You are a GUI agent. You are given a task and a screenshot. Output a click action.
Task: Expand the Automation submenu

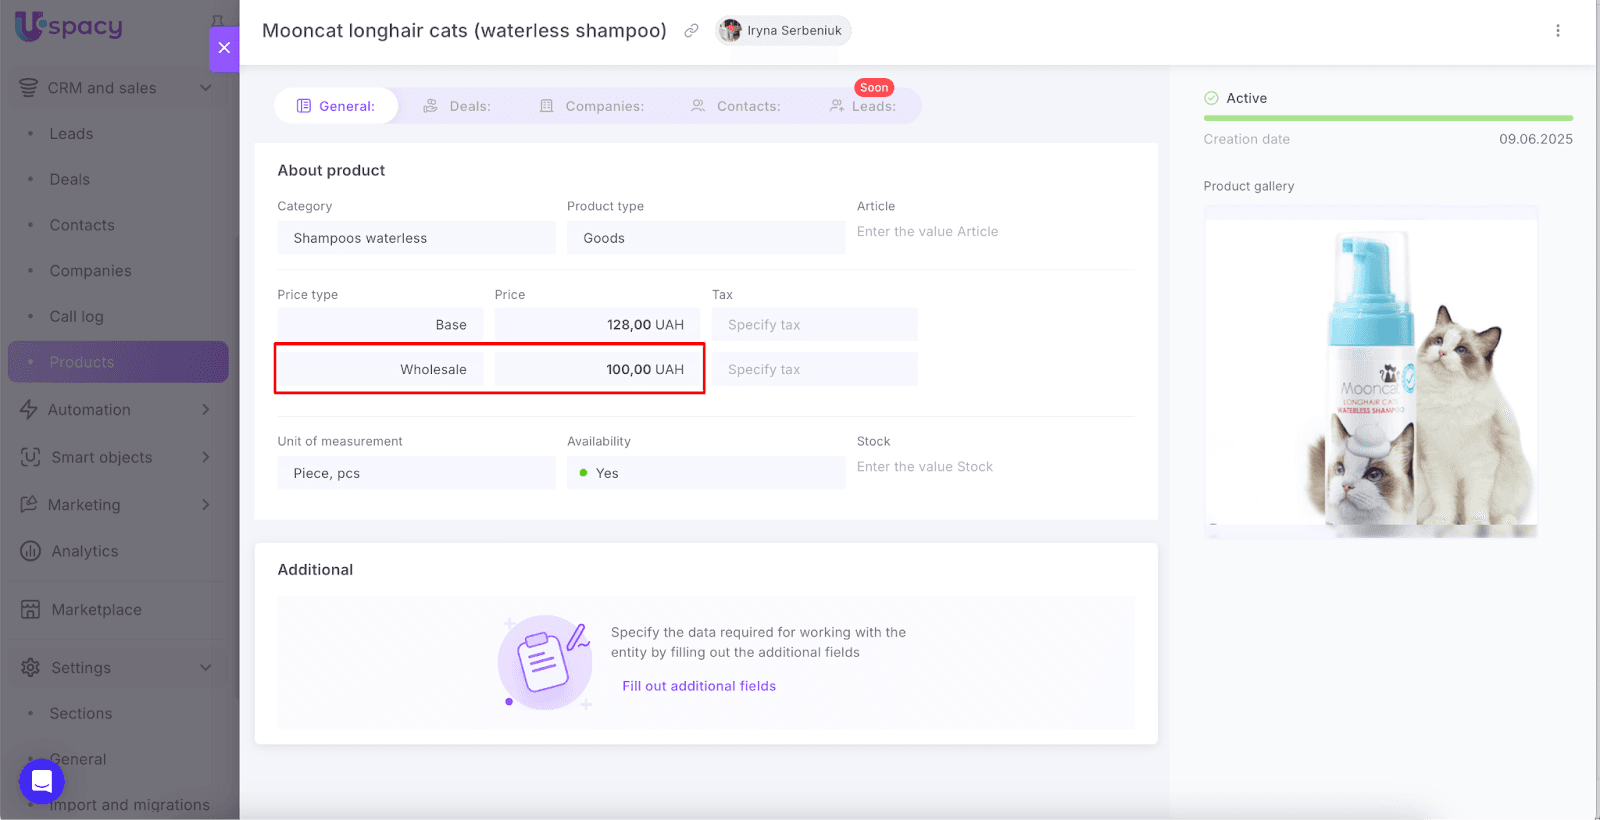click(x=205, y=410)
